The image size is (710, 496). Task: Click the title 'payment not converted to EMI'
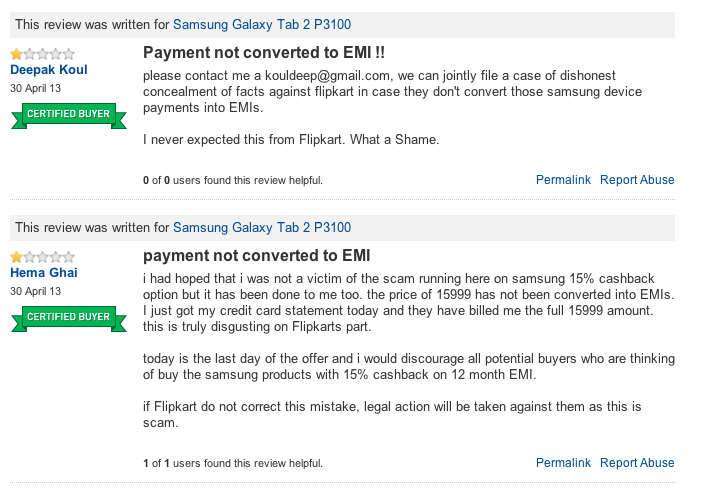(x=257, y=255)
